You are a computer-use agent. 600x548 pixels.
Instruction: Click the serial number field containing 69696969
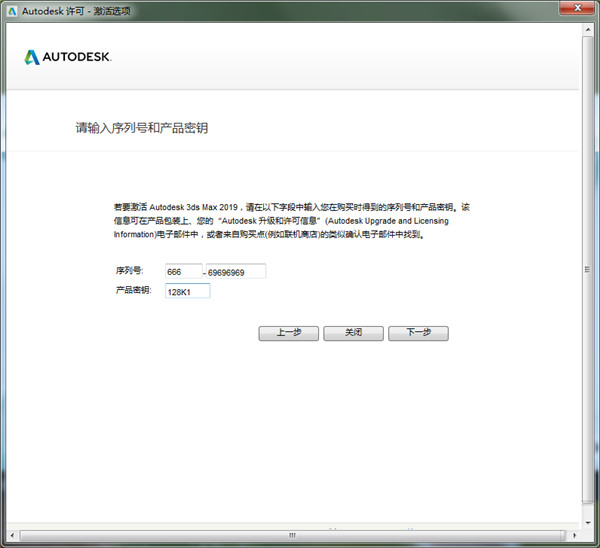coord(235,271)
